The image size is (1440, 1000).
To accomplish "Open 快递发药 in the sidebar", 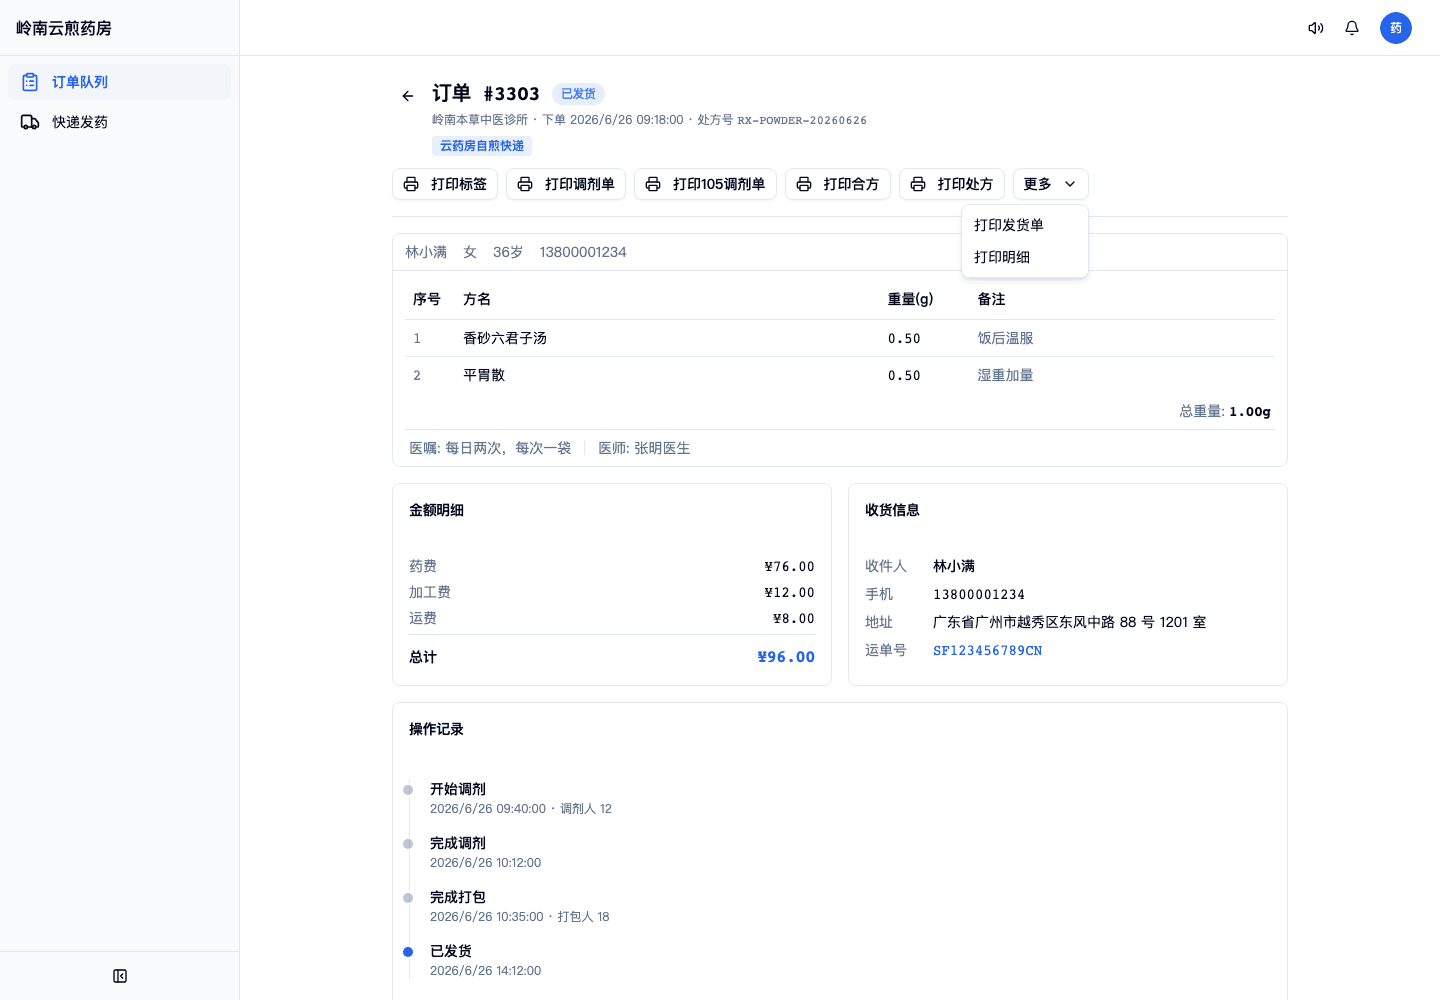I will pyautogui.click(x=119, y=122).
